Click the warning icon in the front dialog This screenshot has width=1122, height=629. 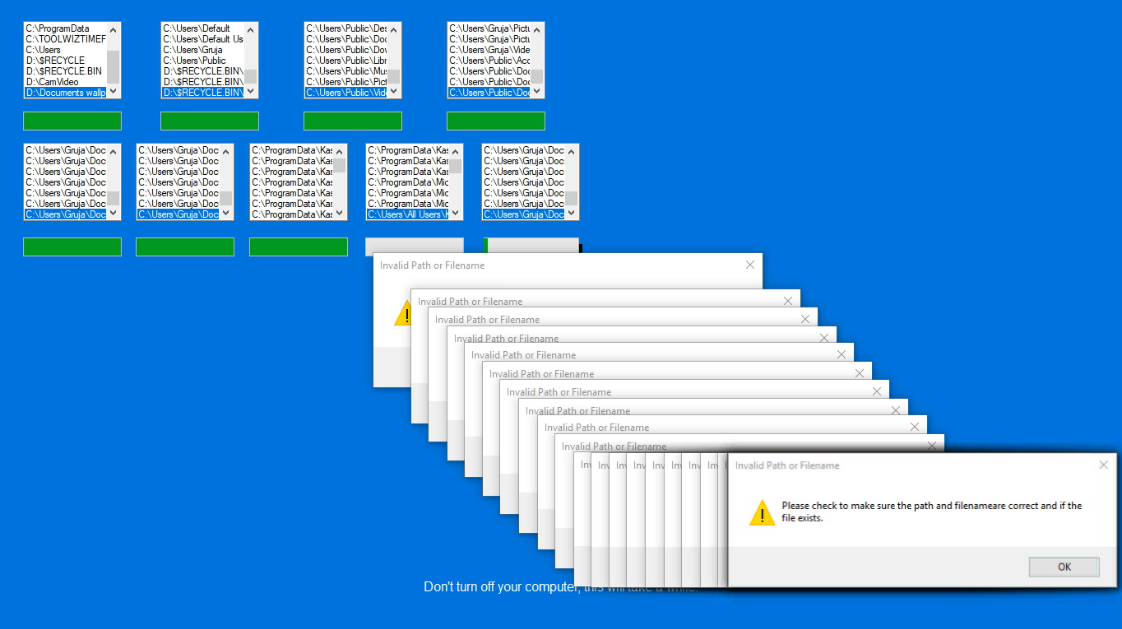762,512
